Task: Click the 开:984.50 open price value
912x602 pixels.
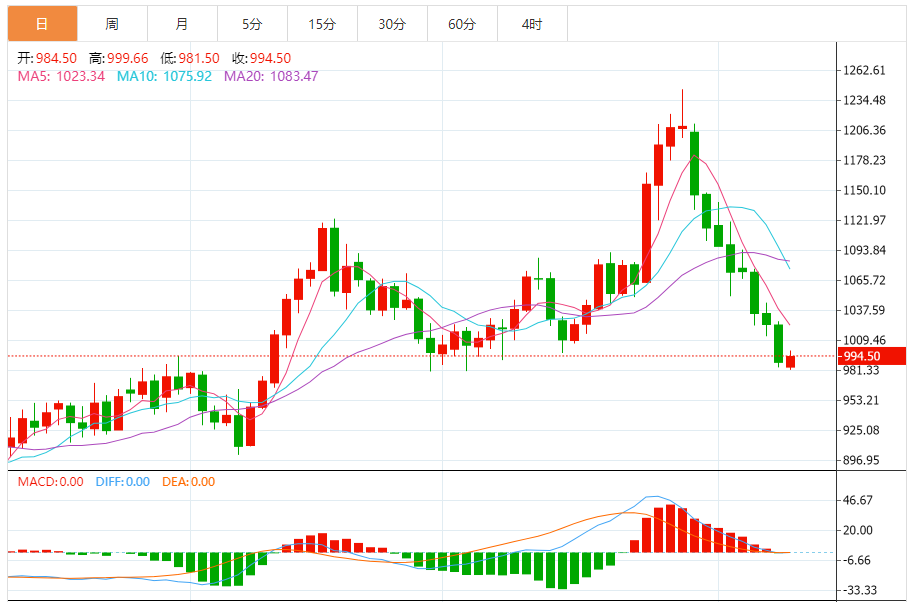Action: 47,58
